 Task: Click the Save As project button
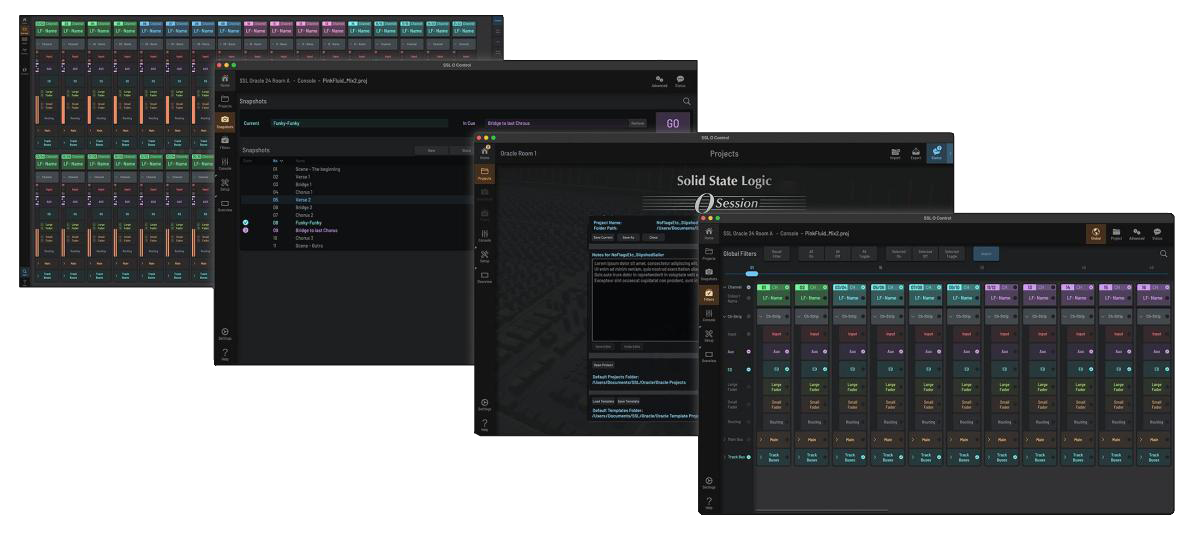point(628,237)
